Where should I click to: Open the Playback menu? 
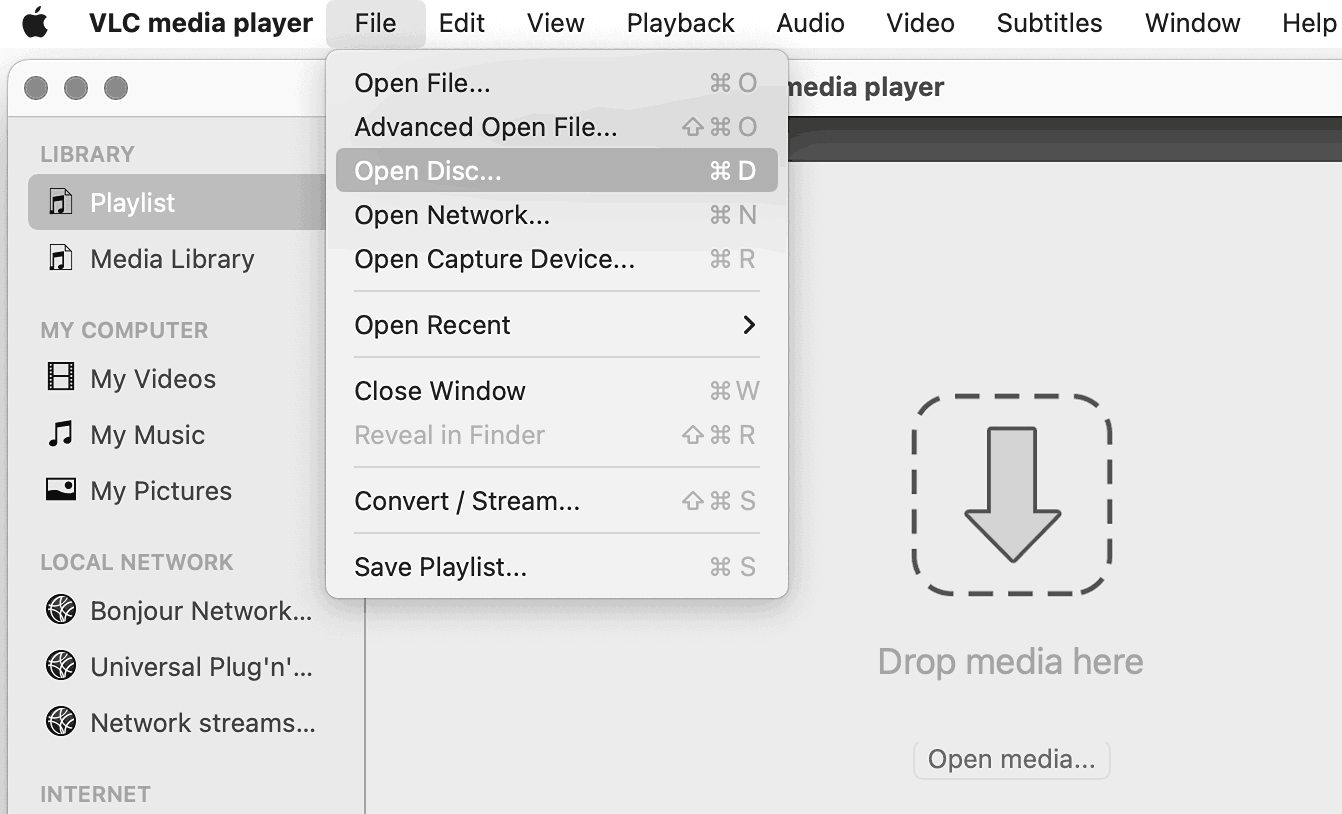coord(680,23)
